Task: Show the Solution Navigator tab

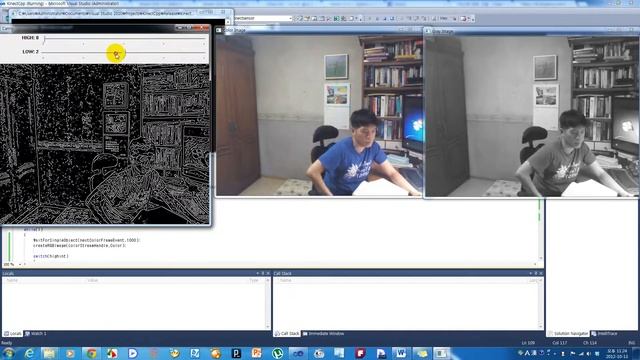Action: [x=568, y=333]
